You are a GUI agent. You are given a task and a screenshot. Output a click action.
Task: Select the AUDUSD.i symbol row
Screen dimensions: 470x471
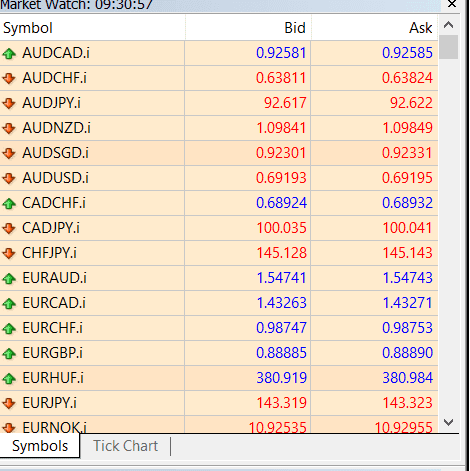tap(219, 178)
